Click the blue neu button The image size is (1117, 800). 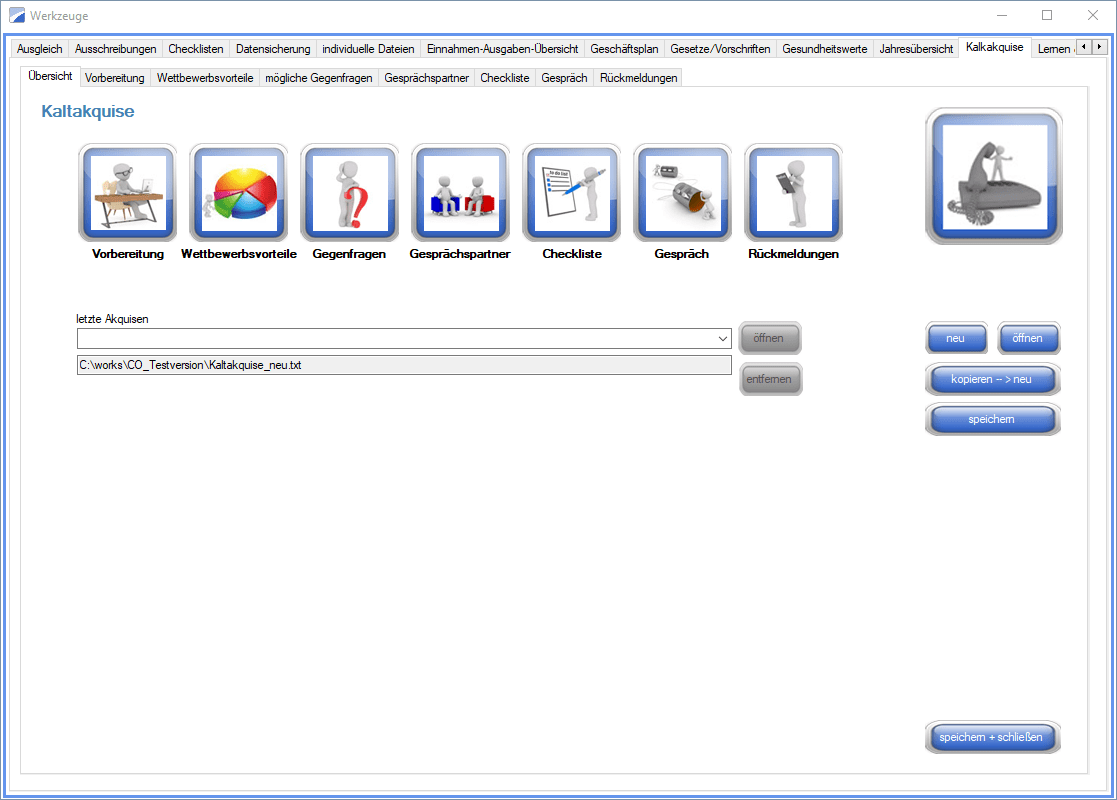coord(956,339)
